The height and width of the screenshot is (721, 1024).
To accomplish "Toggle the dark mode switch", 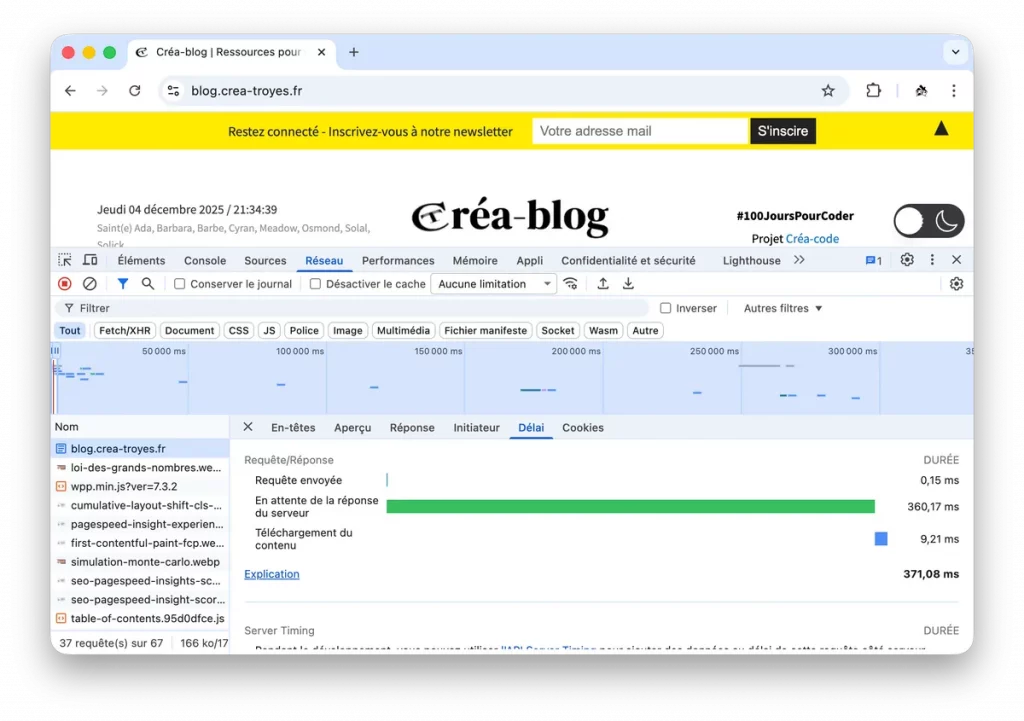I will click(x=928, y=221).
